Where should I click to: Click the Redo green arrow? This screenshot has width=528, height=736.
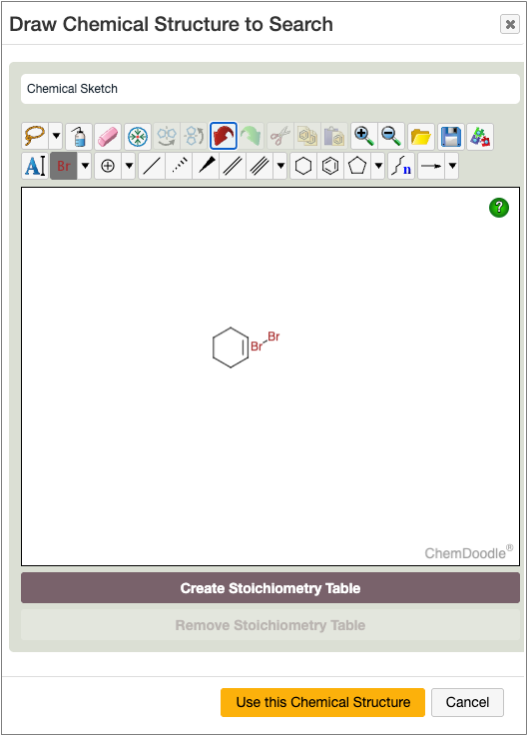point(251,137)
